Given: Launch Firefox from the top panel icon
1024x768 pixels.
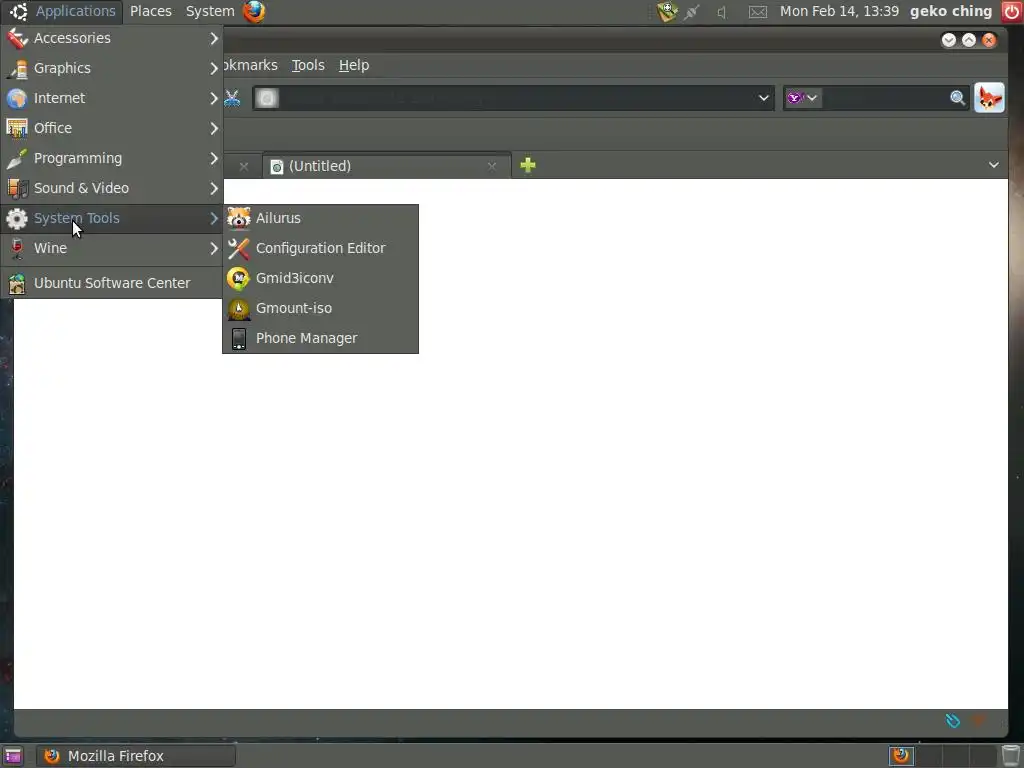Looking at the screenshot, I should [x=255, y=11].
